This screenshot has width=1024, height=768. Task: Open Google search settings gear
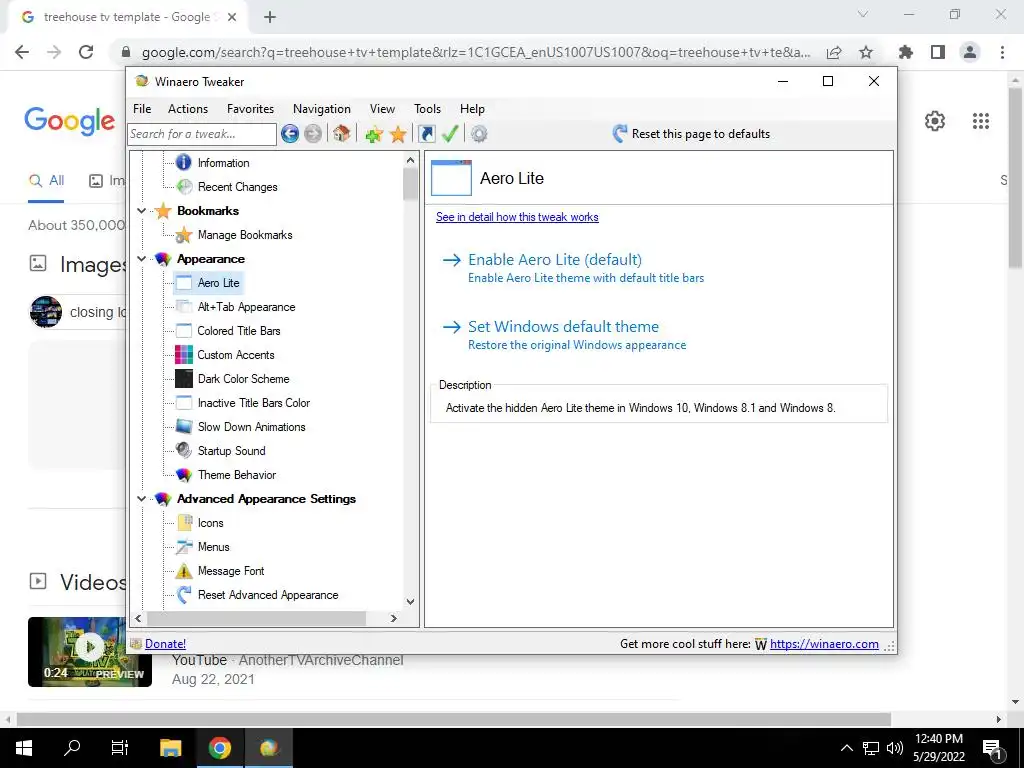pos(935,121)
